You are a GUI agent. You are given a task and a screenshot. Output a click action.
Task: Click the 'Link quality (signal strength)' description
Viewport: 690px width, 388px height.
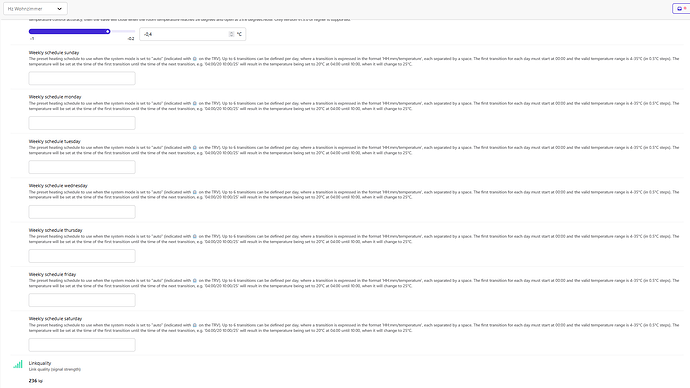pos(55,370)
